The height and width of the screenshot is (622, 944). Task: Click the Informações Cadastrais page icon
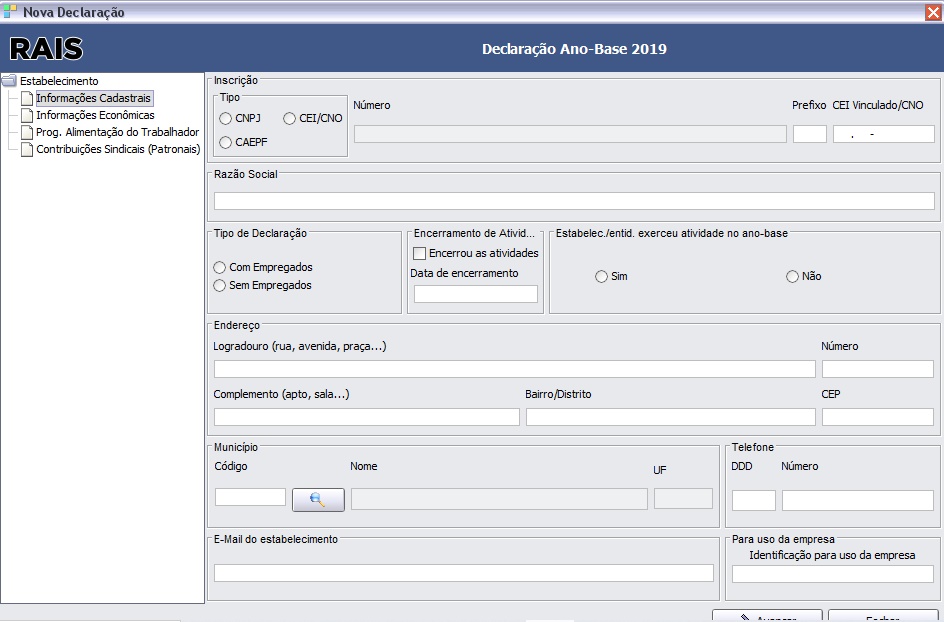coord(26,98)
